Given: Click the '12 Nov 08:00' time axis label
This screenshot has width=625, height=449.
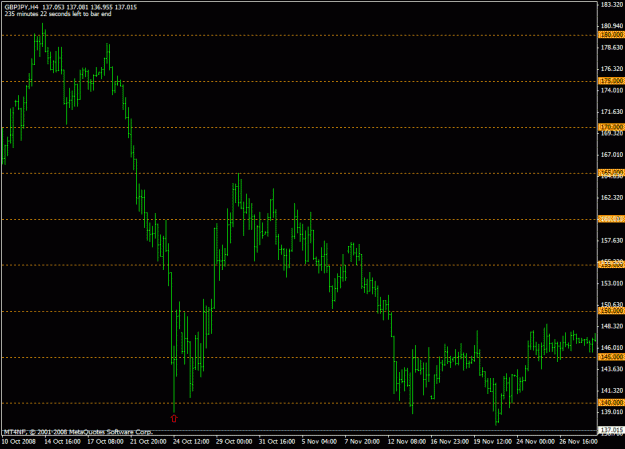Looking at the screenshot, I should tap(407, 441).
